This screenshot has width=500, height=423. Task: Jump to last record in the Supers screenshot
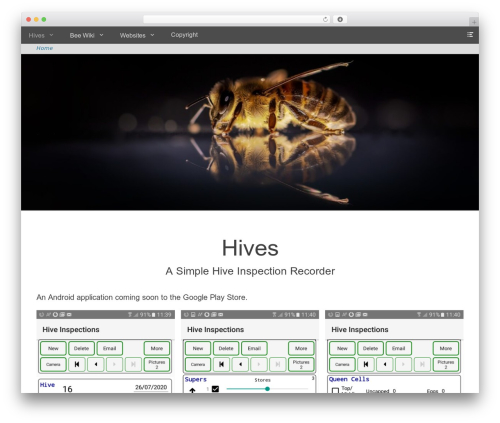coord(278,364)
